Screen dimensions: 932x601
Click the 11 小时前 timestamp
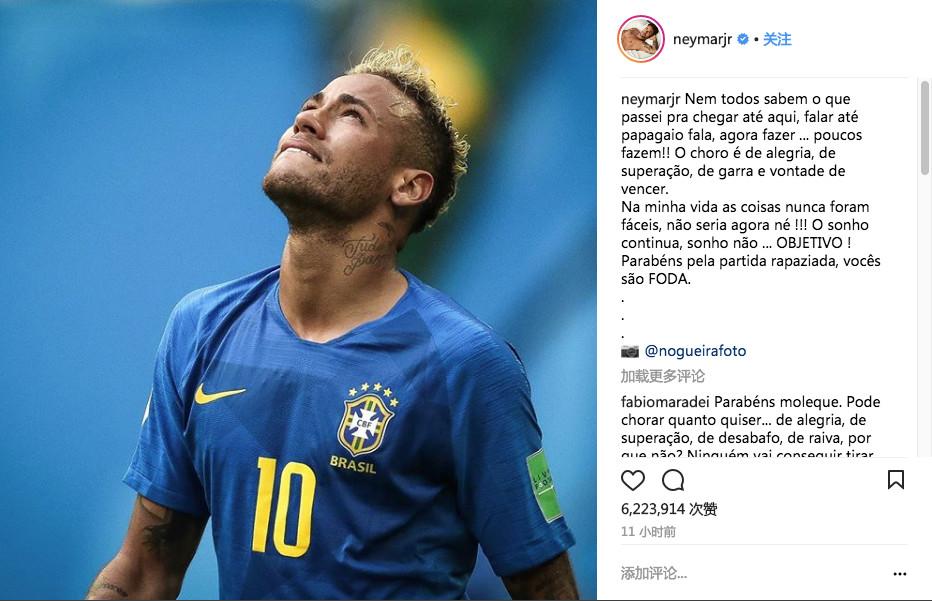coord(648,531)
